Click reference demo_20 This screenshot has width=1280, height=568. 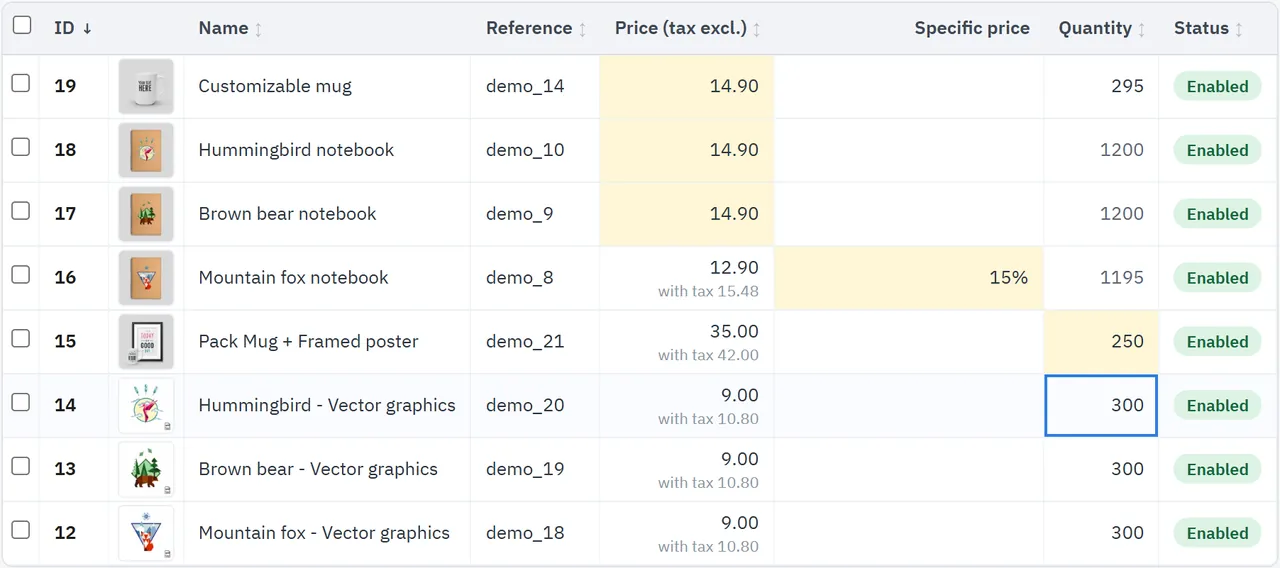pos(525,405)
